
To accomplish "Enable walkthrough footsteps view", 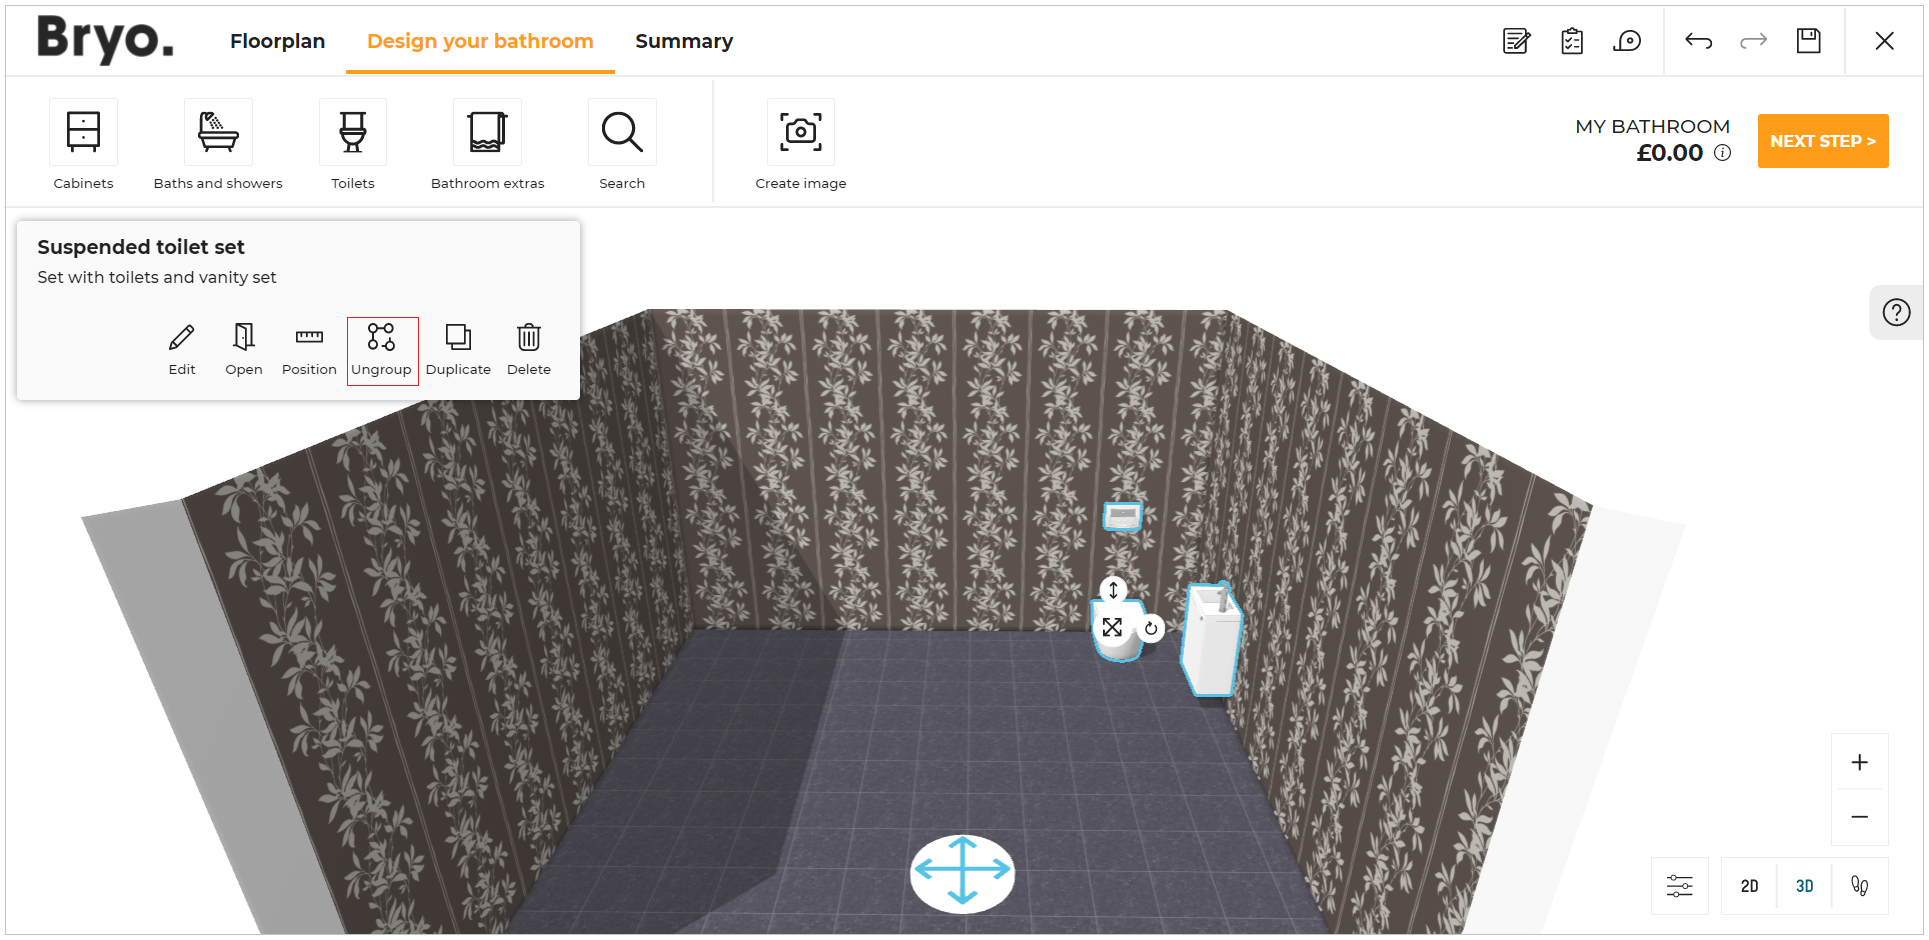I will tap(1859, 886).
